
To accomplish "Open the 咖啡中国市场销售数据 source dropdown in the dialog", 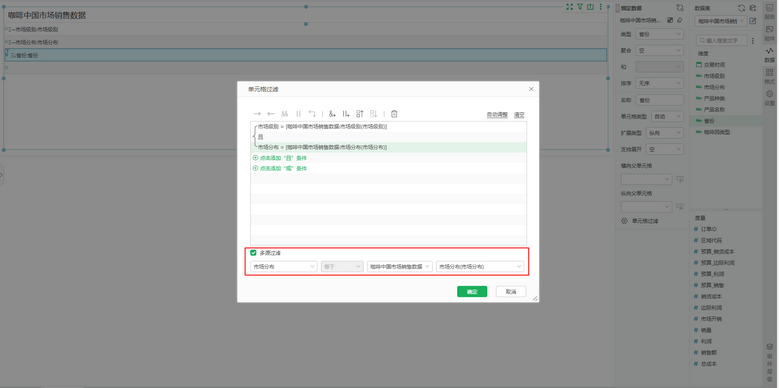I will click(400, 266).
